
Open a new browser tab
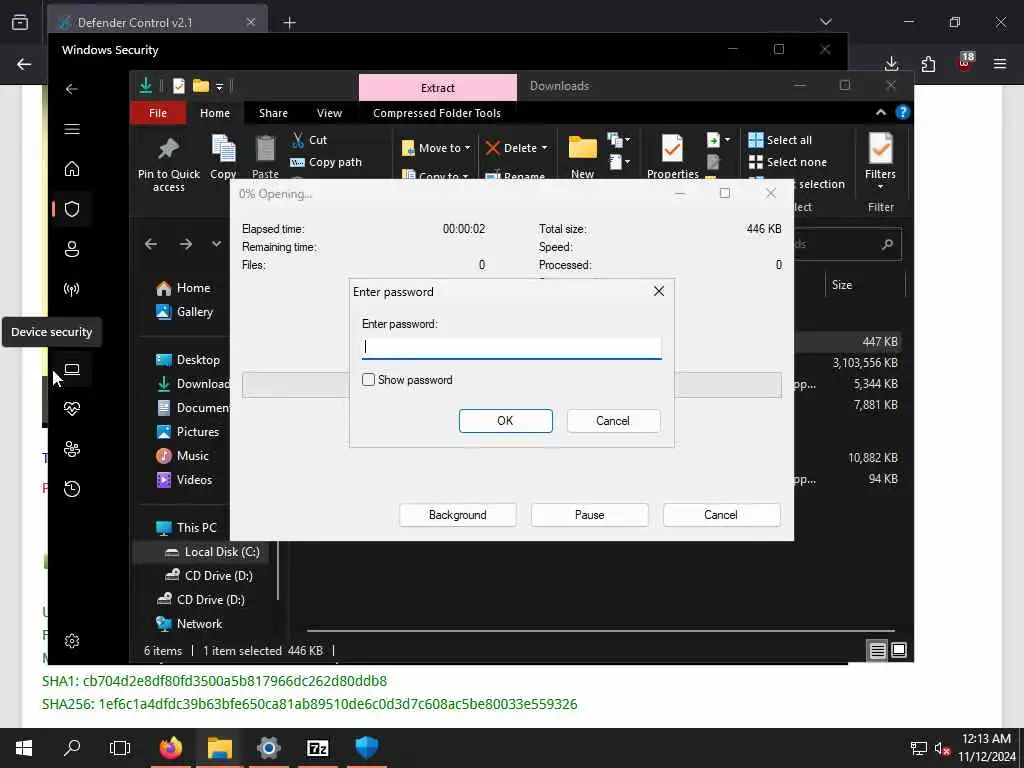(x=289, y=23)
